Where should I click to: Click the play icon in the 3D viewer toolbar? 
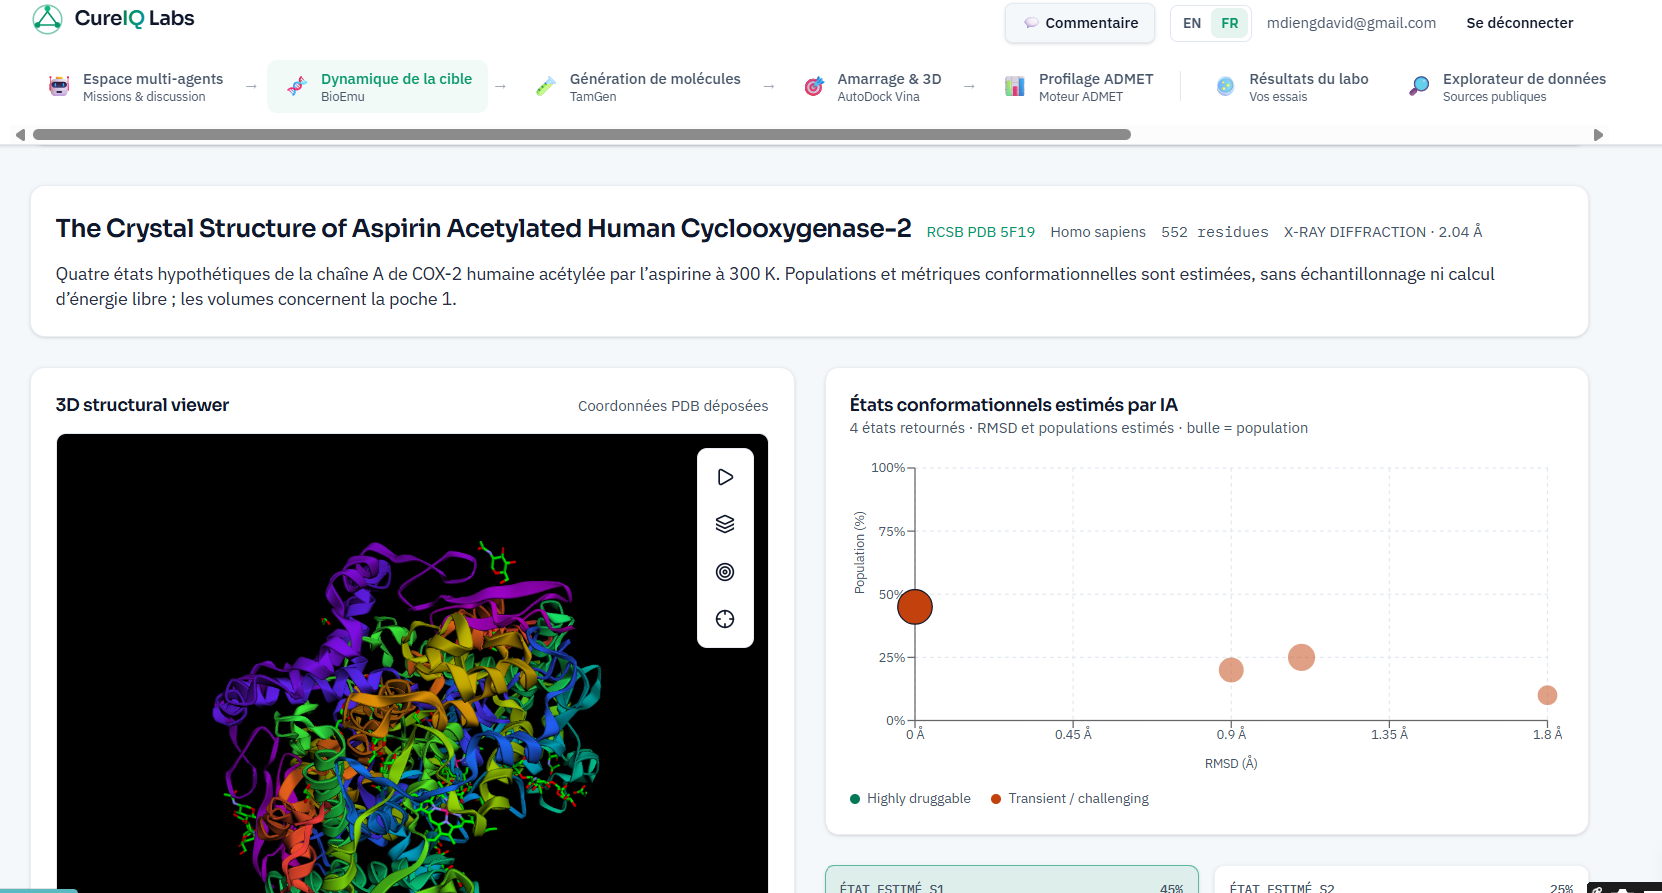725,477
